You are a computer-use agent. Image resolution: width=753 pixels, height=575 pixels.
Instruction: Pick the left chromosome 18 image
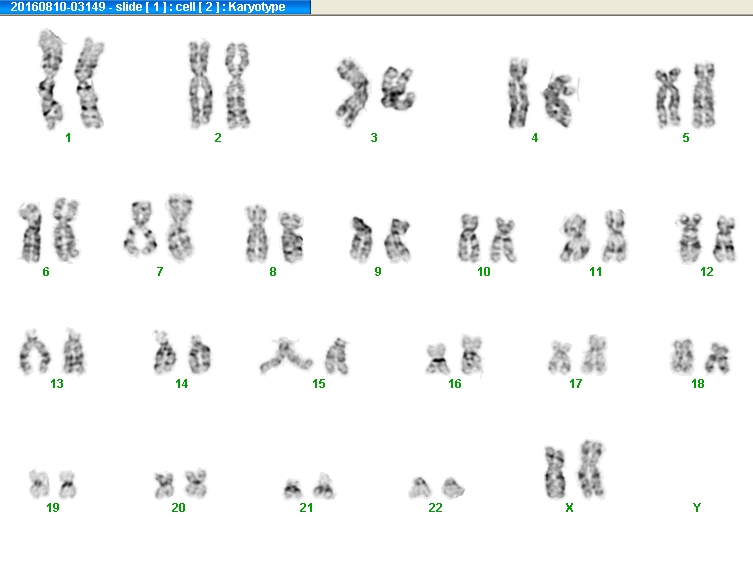(682, 356)
